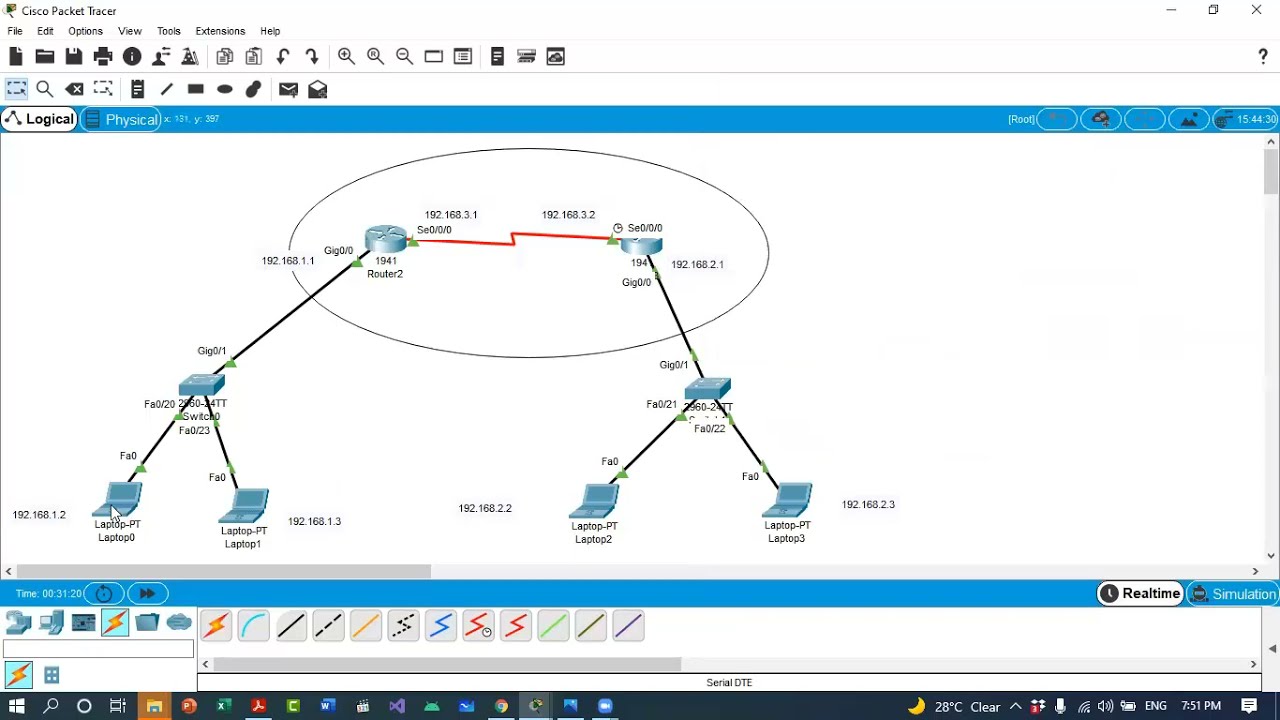The image size is (1280, 720).
Task: Add a Simple PDU envelope
Action: (288, 89)
